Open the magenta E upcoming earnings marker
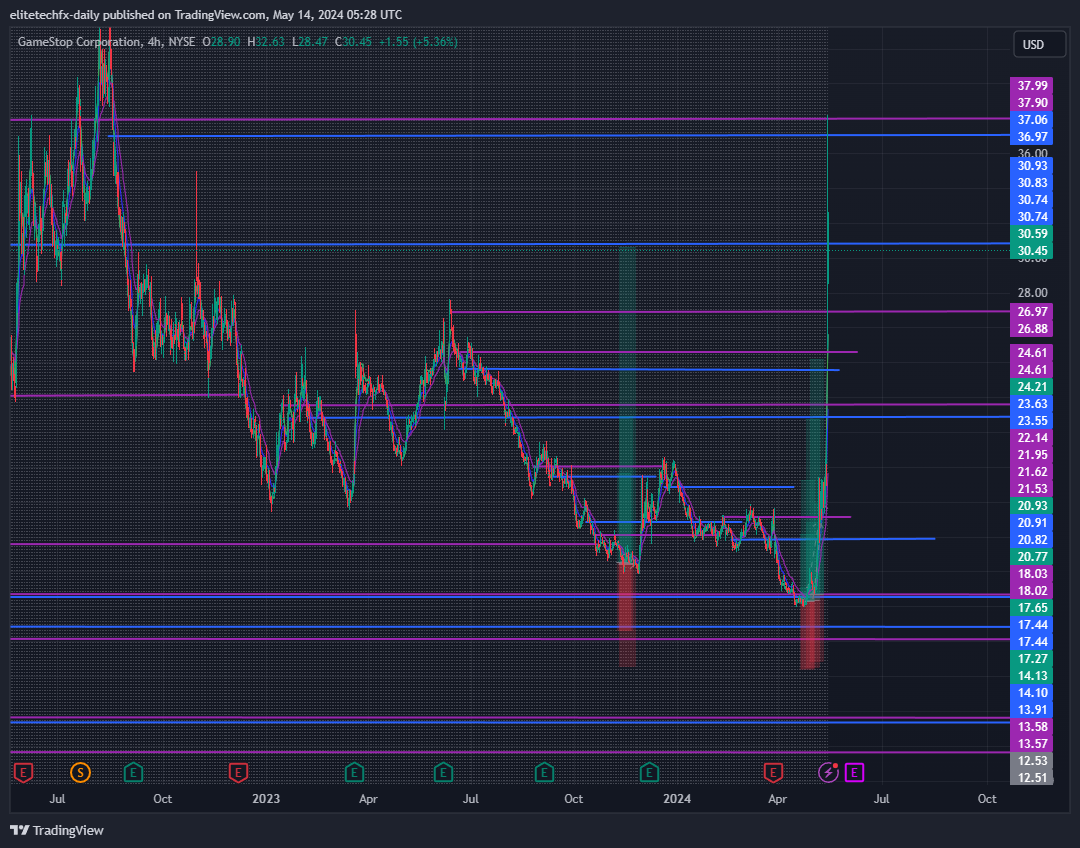 pos(855,772)
